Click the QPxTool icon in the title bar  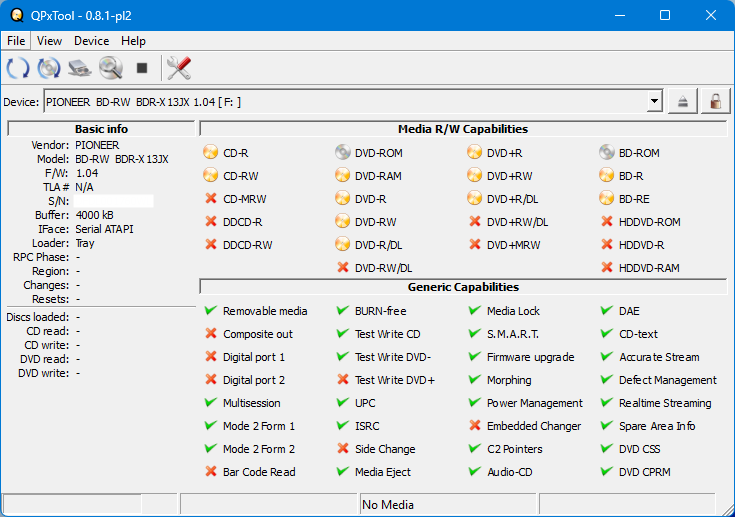coord(16,15)
